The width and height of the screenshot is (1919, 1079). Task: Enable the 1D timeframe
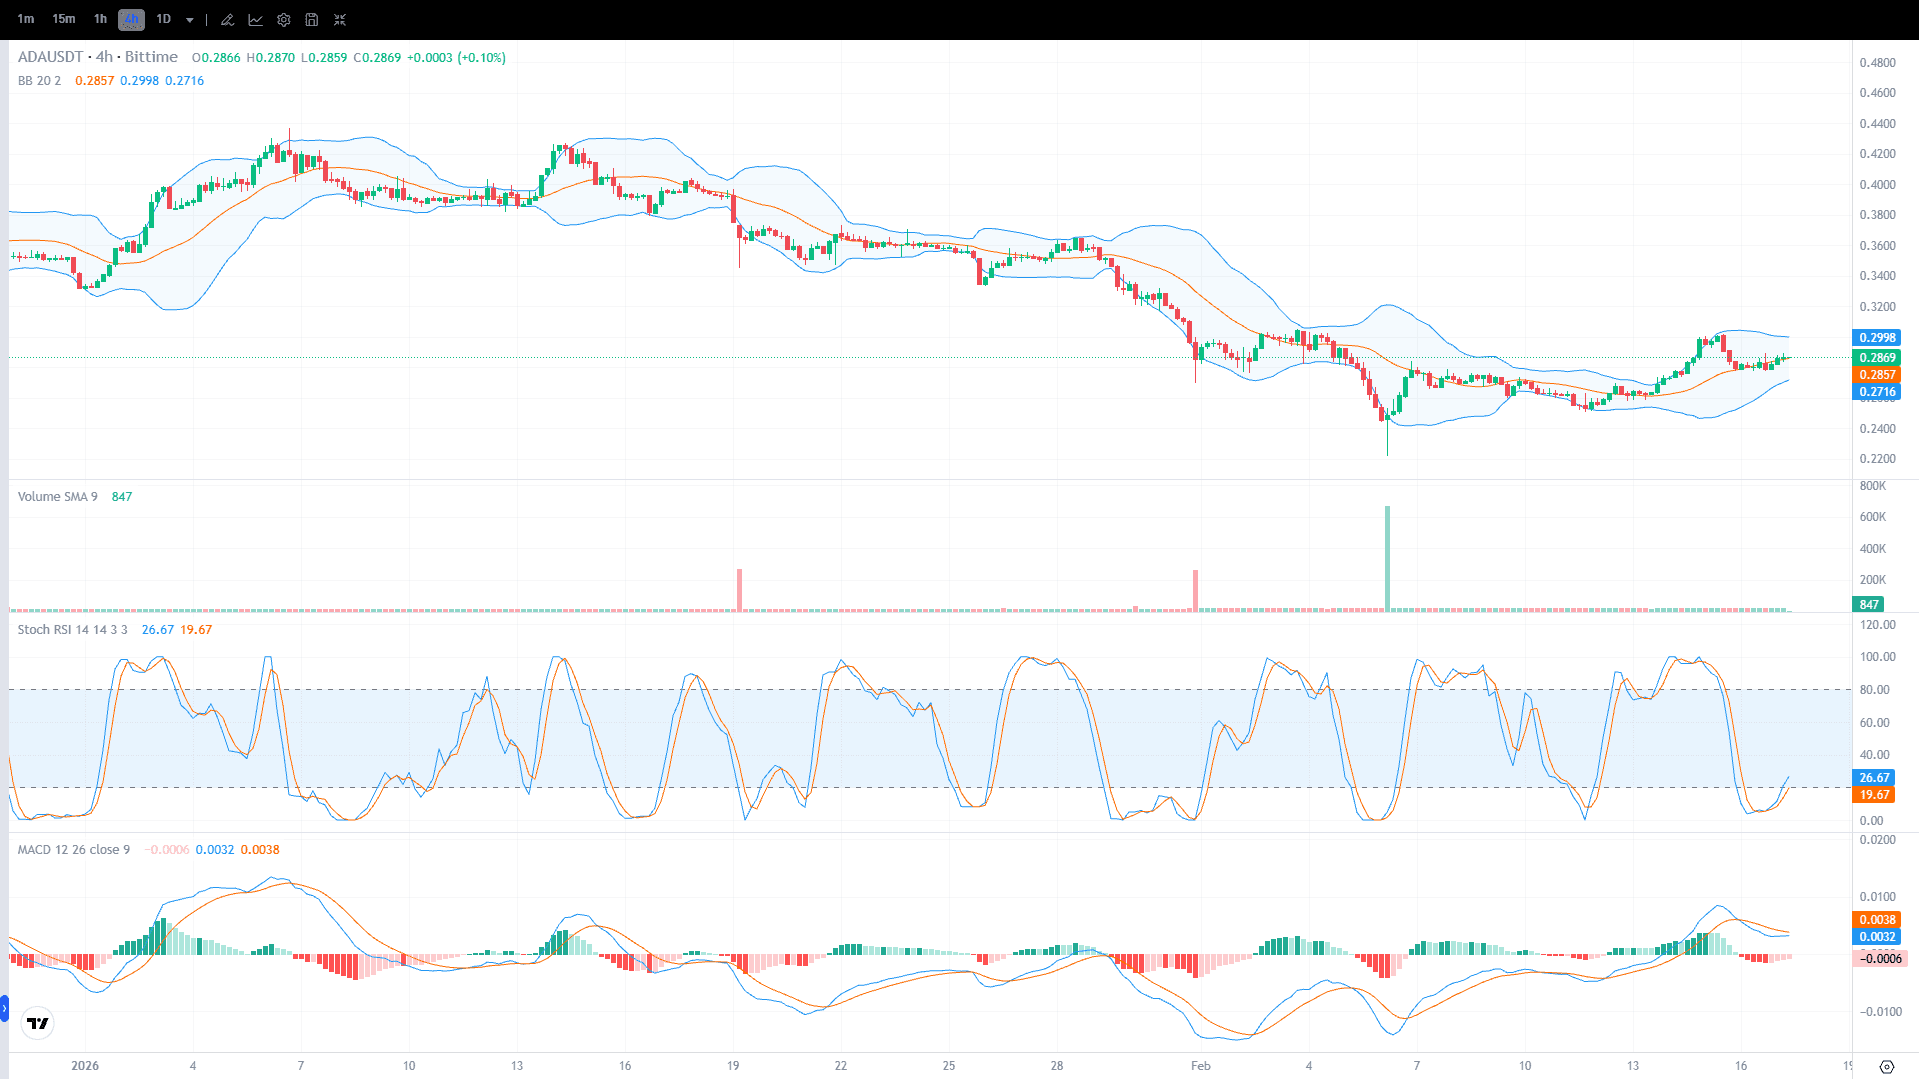[163, 19]
